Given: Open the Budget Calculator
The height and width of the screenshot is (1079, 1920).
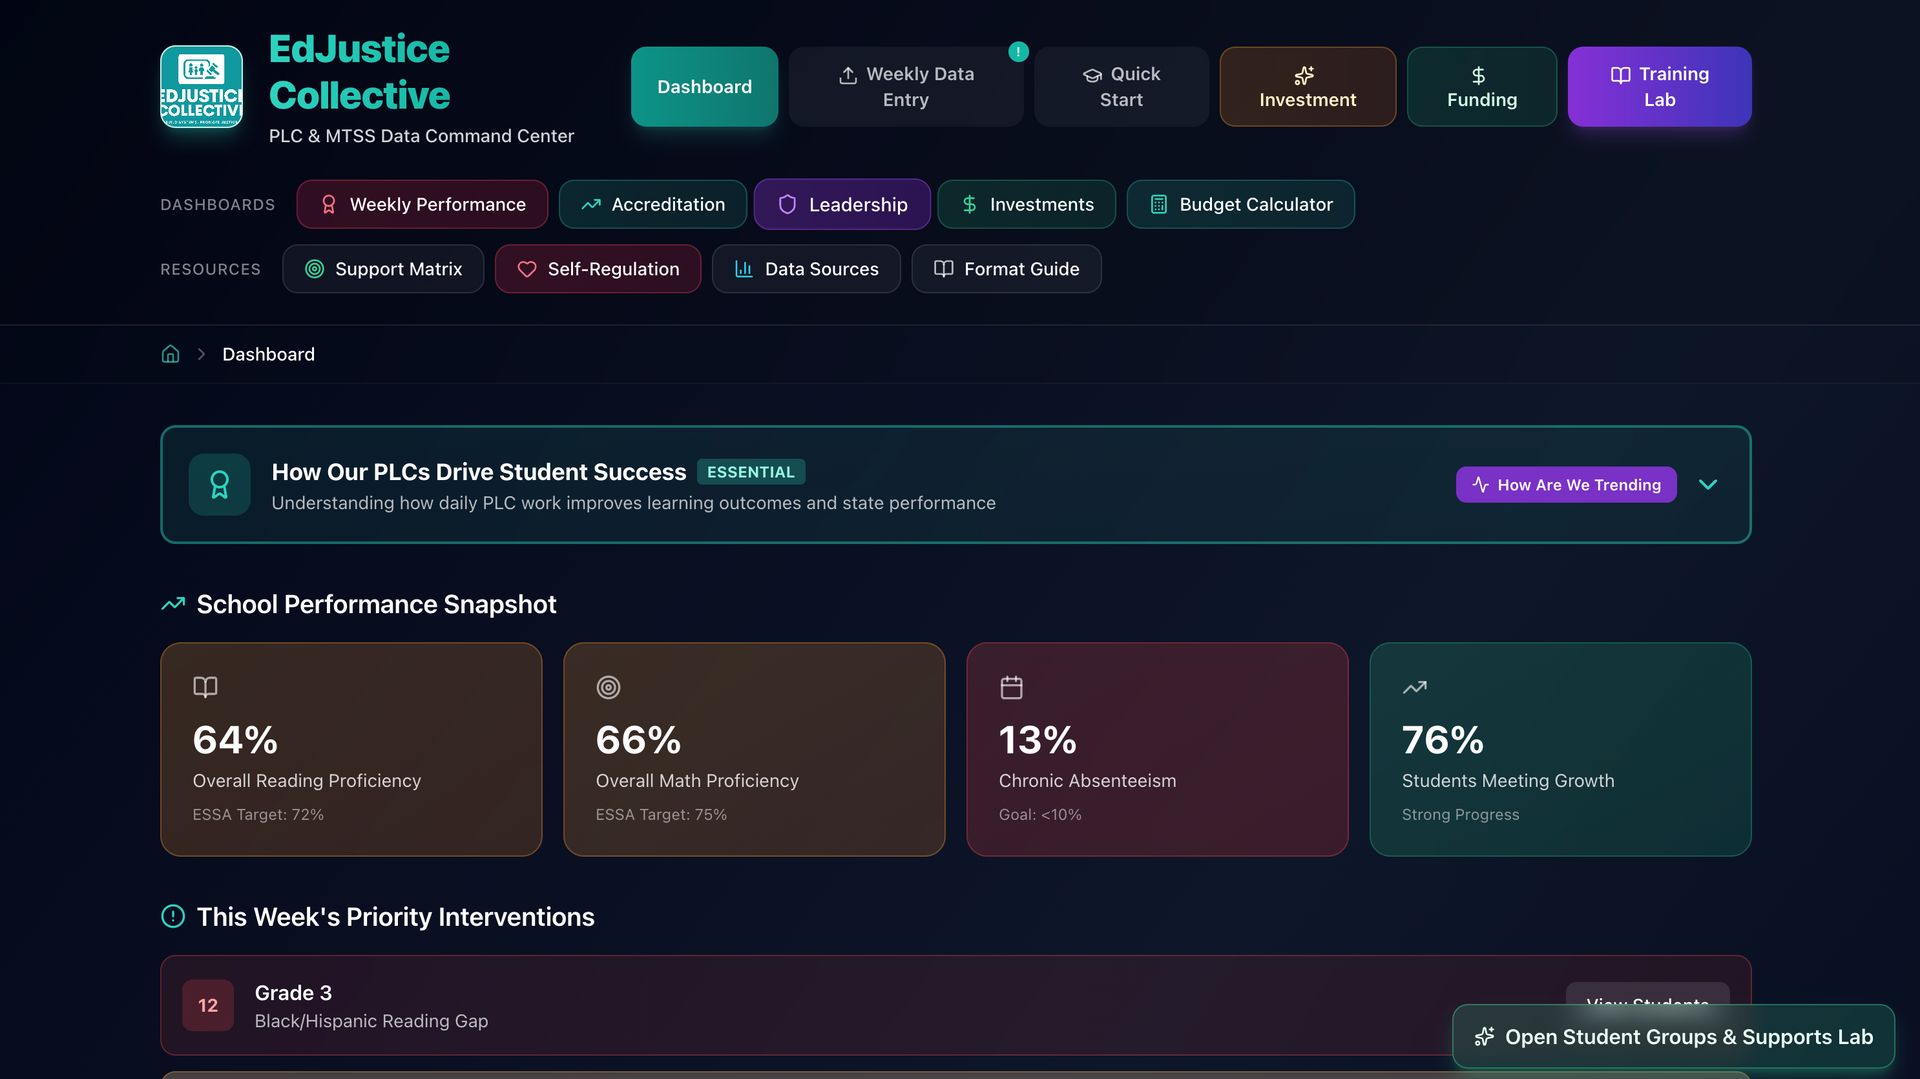Looking at the screenshot, I should pyautogui.click(x=1240, y=205).
